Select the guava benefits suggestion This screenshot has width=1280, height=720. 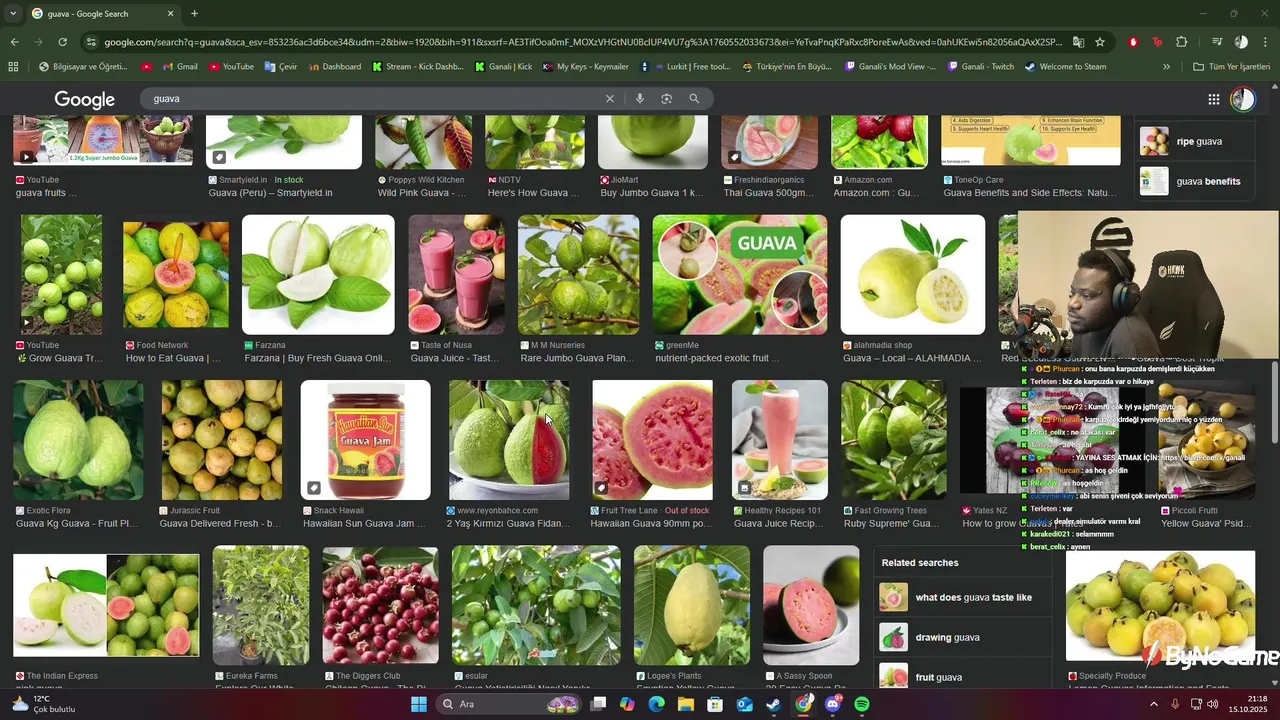[1192, 181]
